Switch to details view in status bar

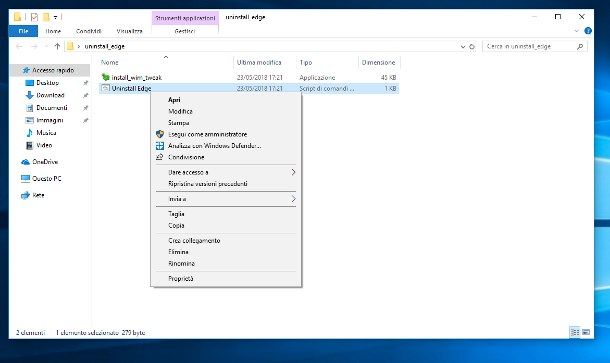575,332
